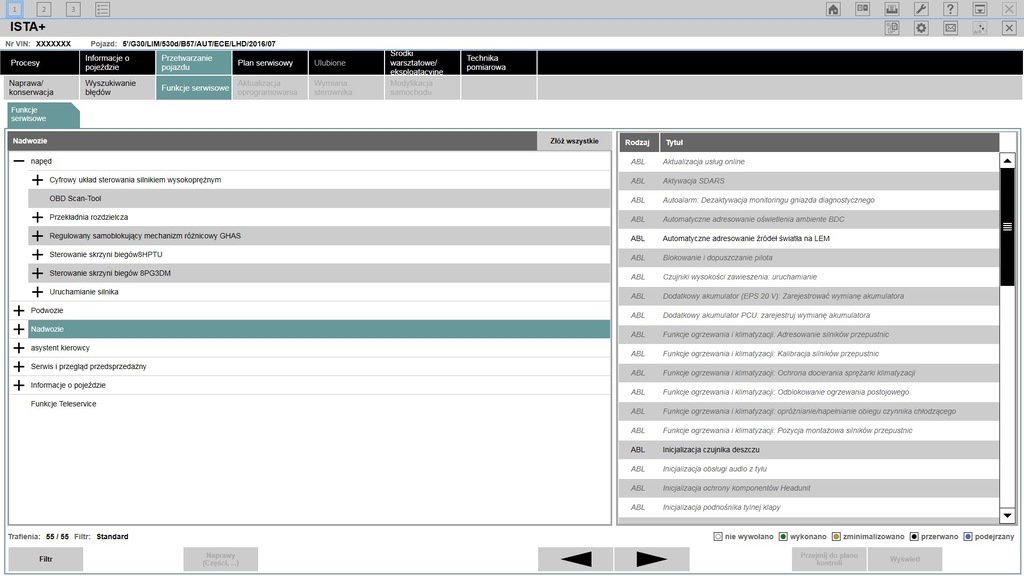
Task: Click the home icon in top toolbar
Action: (833, 9)
